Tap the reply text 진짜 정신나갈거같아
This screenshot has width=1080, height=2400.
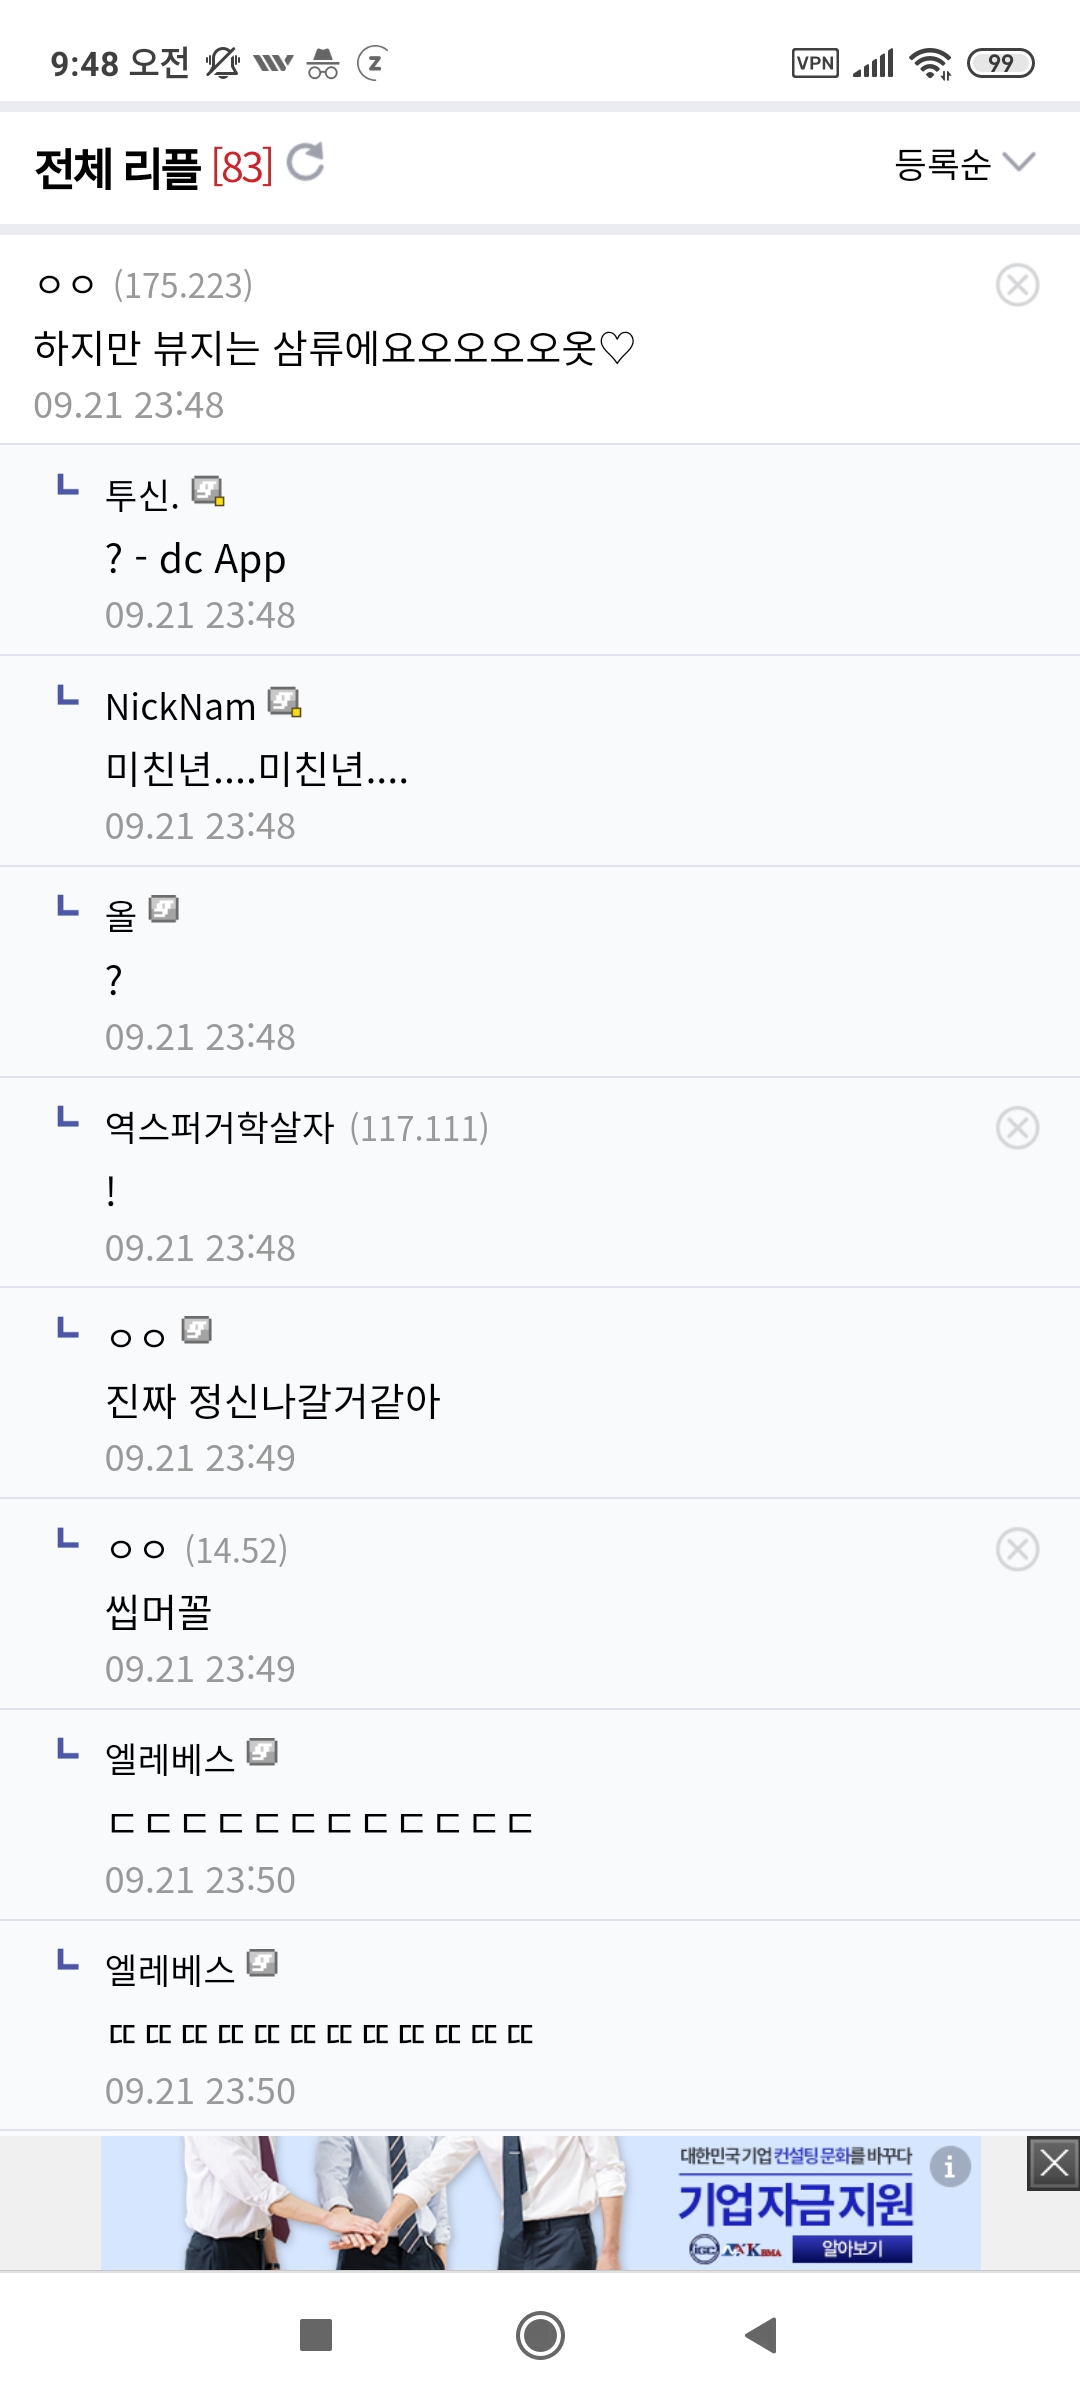[273, 1400]
